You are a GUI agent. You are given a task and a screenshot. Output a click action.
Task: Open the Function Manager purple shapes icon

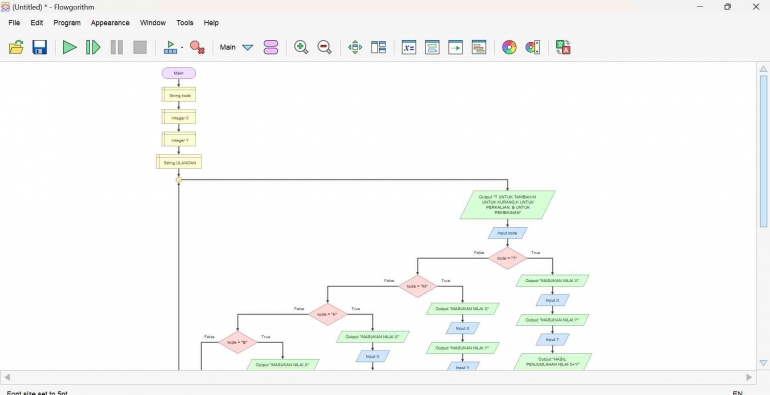[x=271, y=47]
